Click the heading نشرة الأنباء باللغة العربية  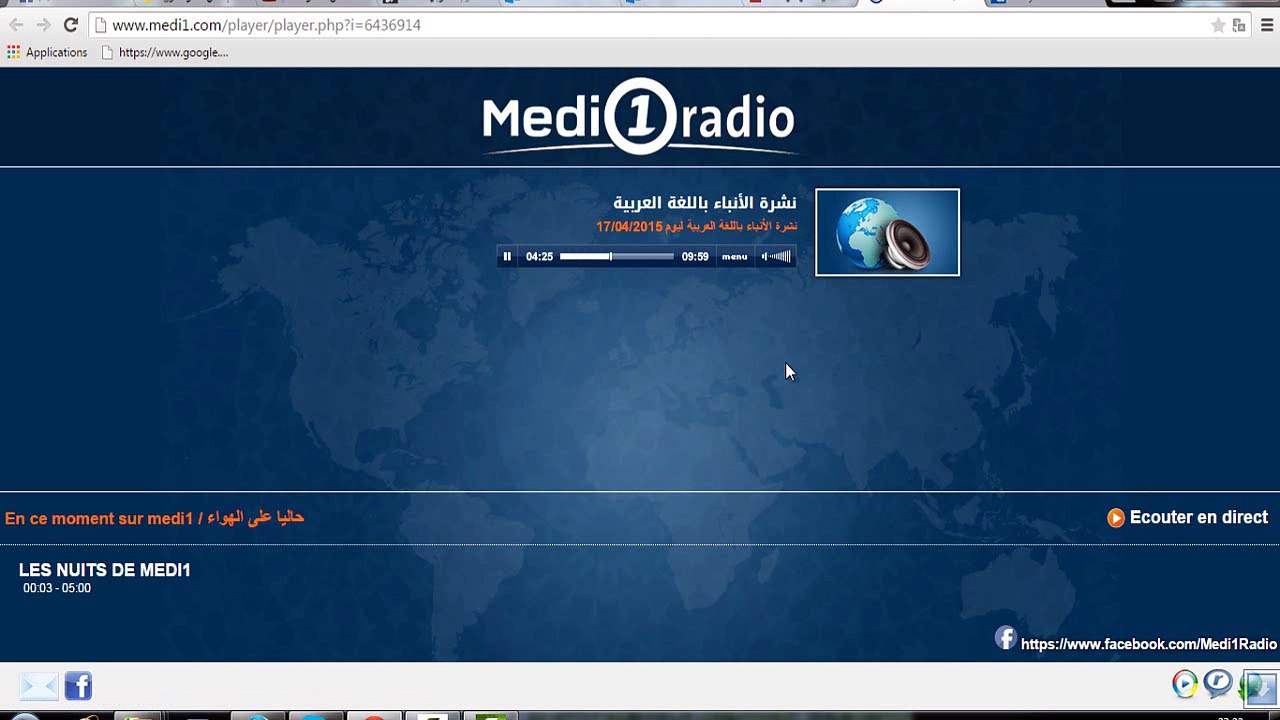point(705,203)
